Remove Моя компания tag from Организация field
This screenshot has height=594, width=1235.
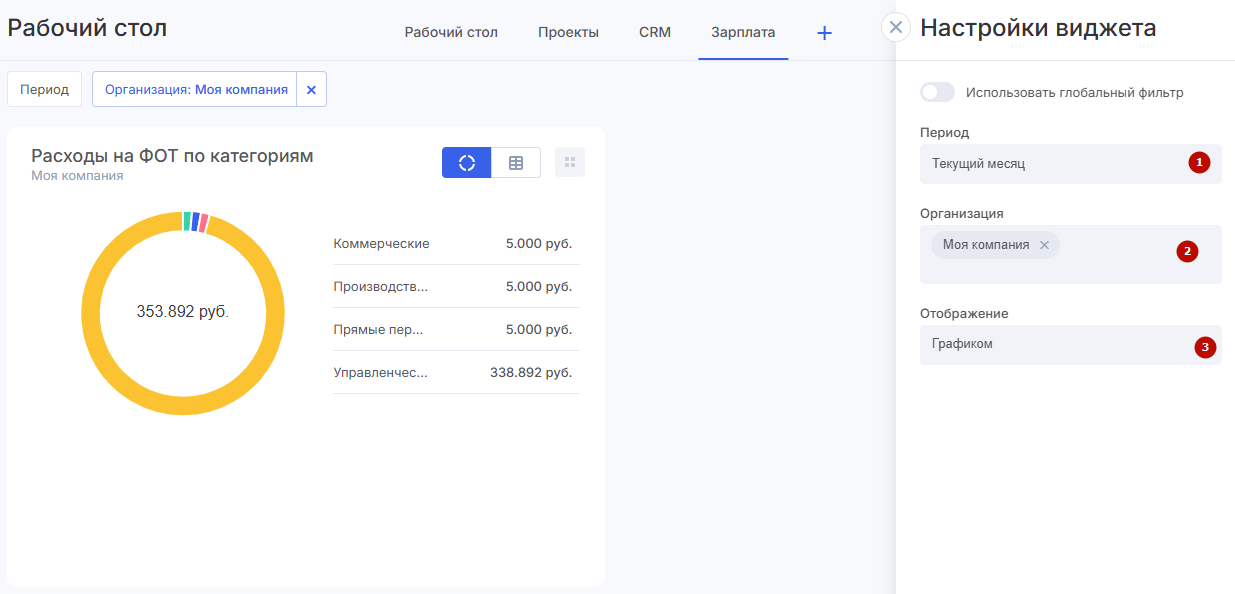tap(1044, 245)
